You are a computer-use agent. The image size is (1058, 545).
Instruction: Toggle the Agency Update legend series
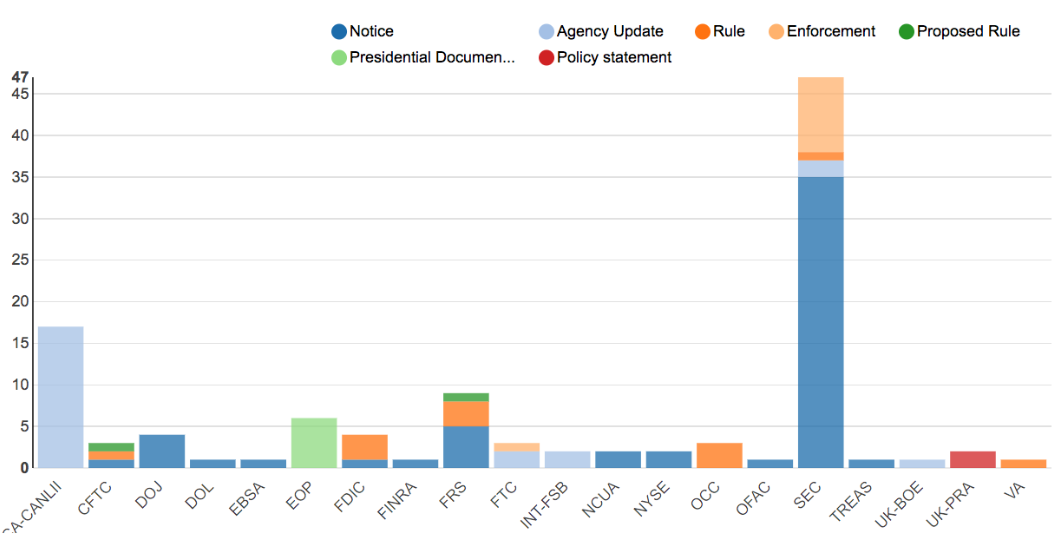[601, 31]
